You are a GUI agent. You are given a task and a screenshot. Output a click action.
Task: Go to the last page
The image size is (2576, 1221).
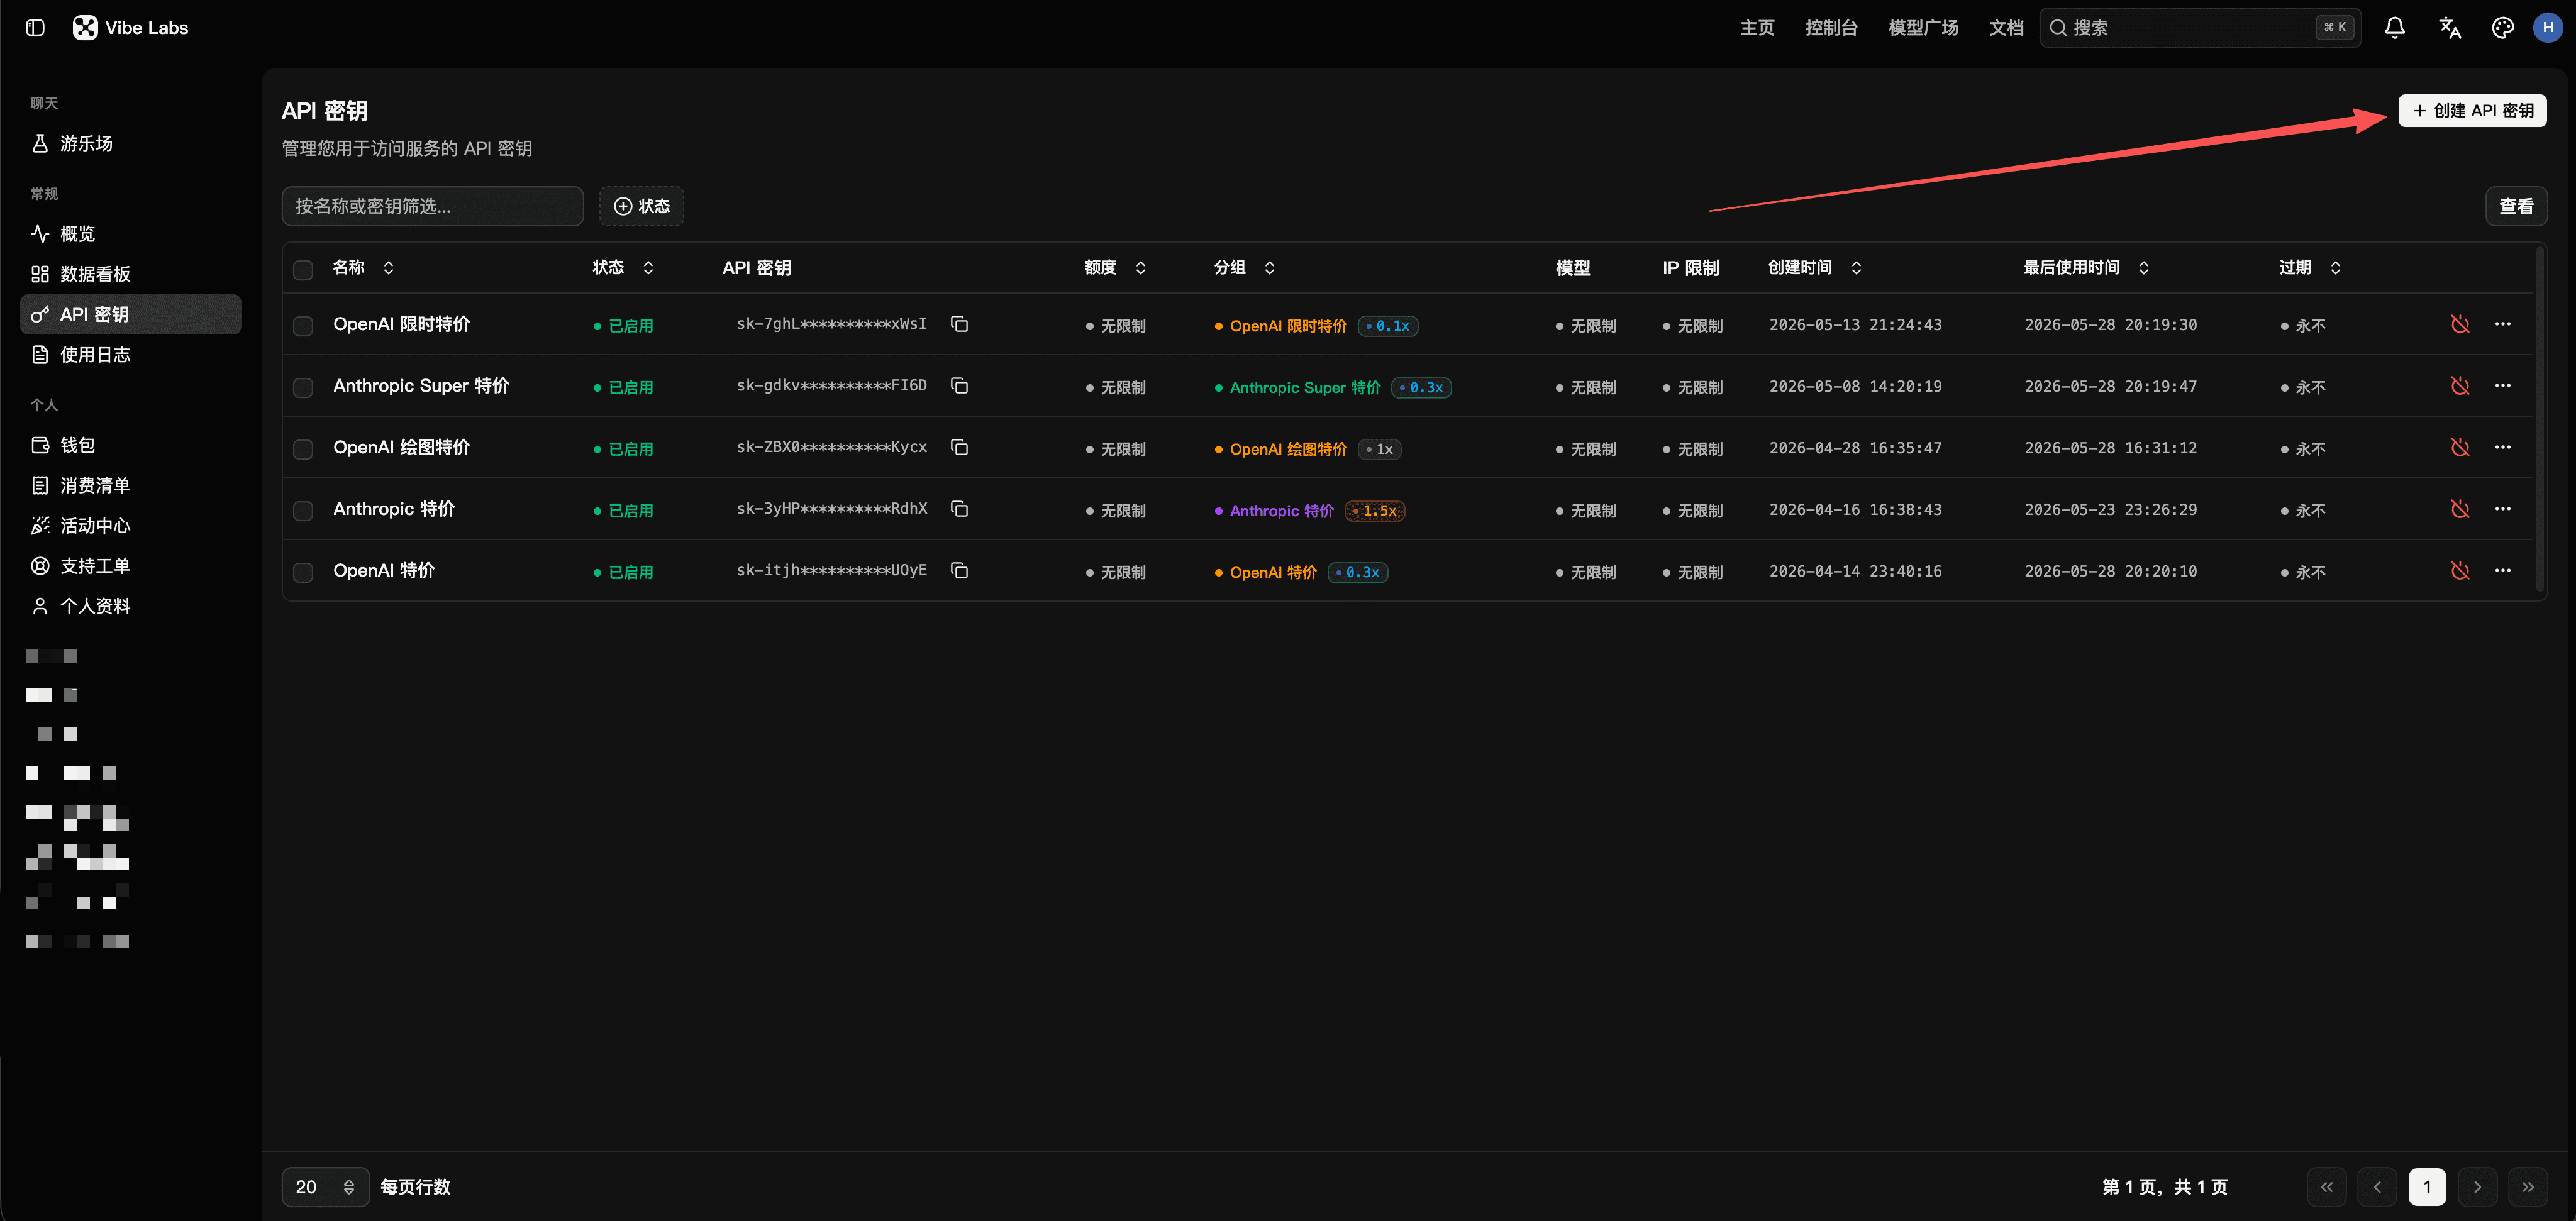2527,1187
